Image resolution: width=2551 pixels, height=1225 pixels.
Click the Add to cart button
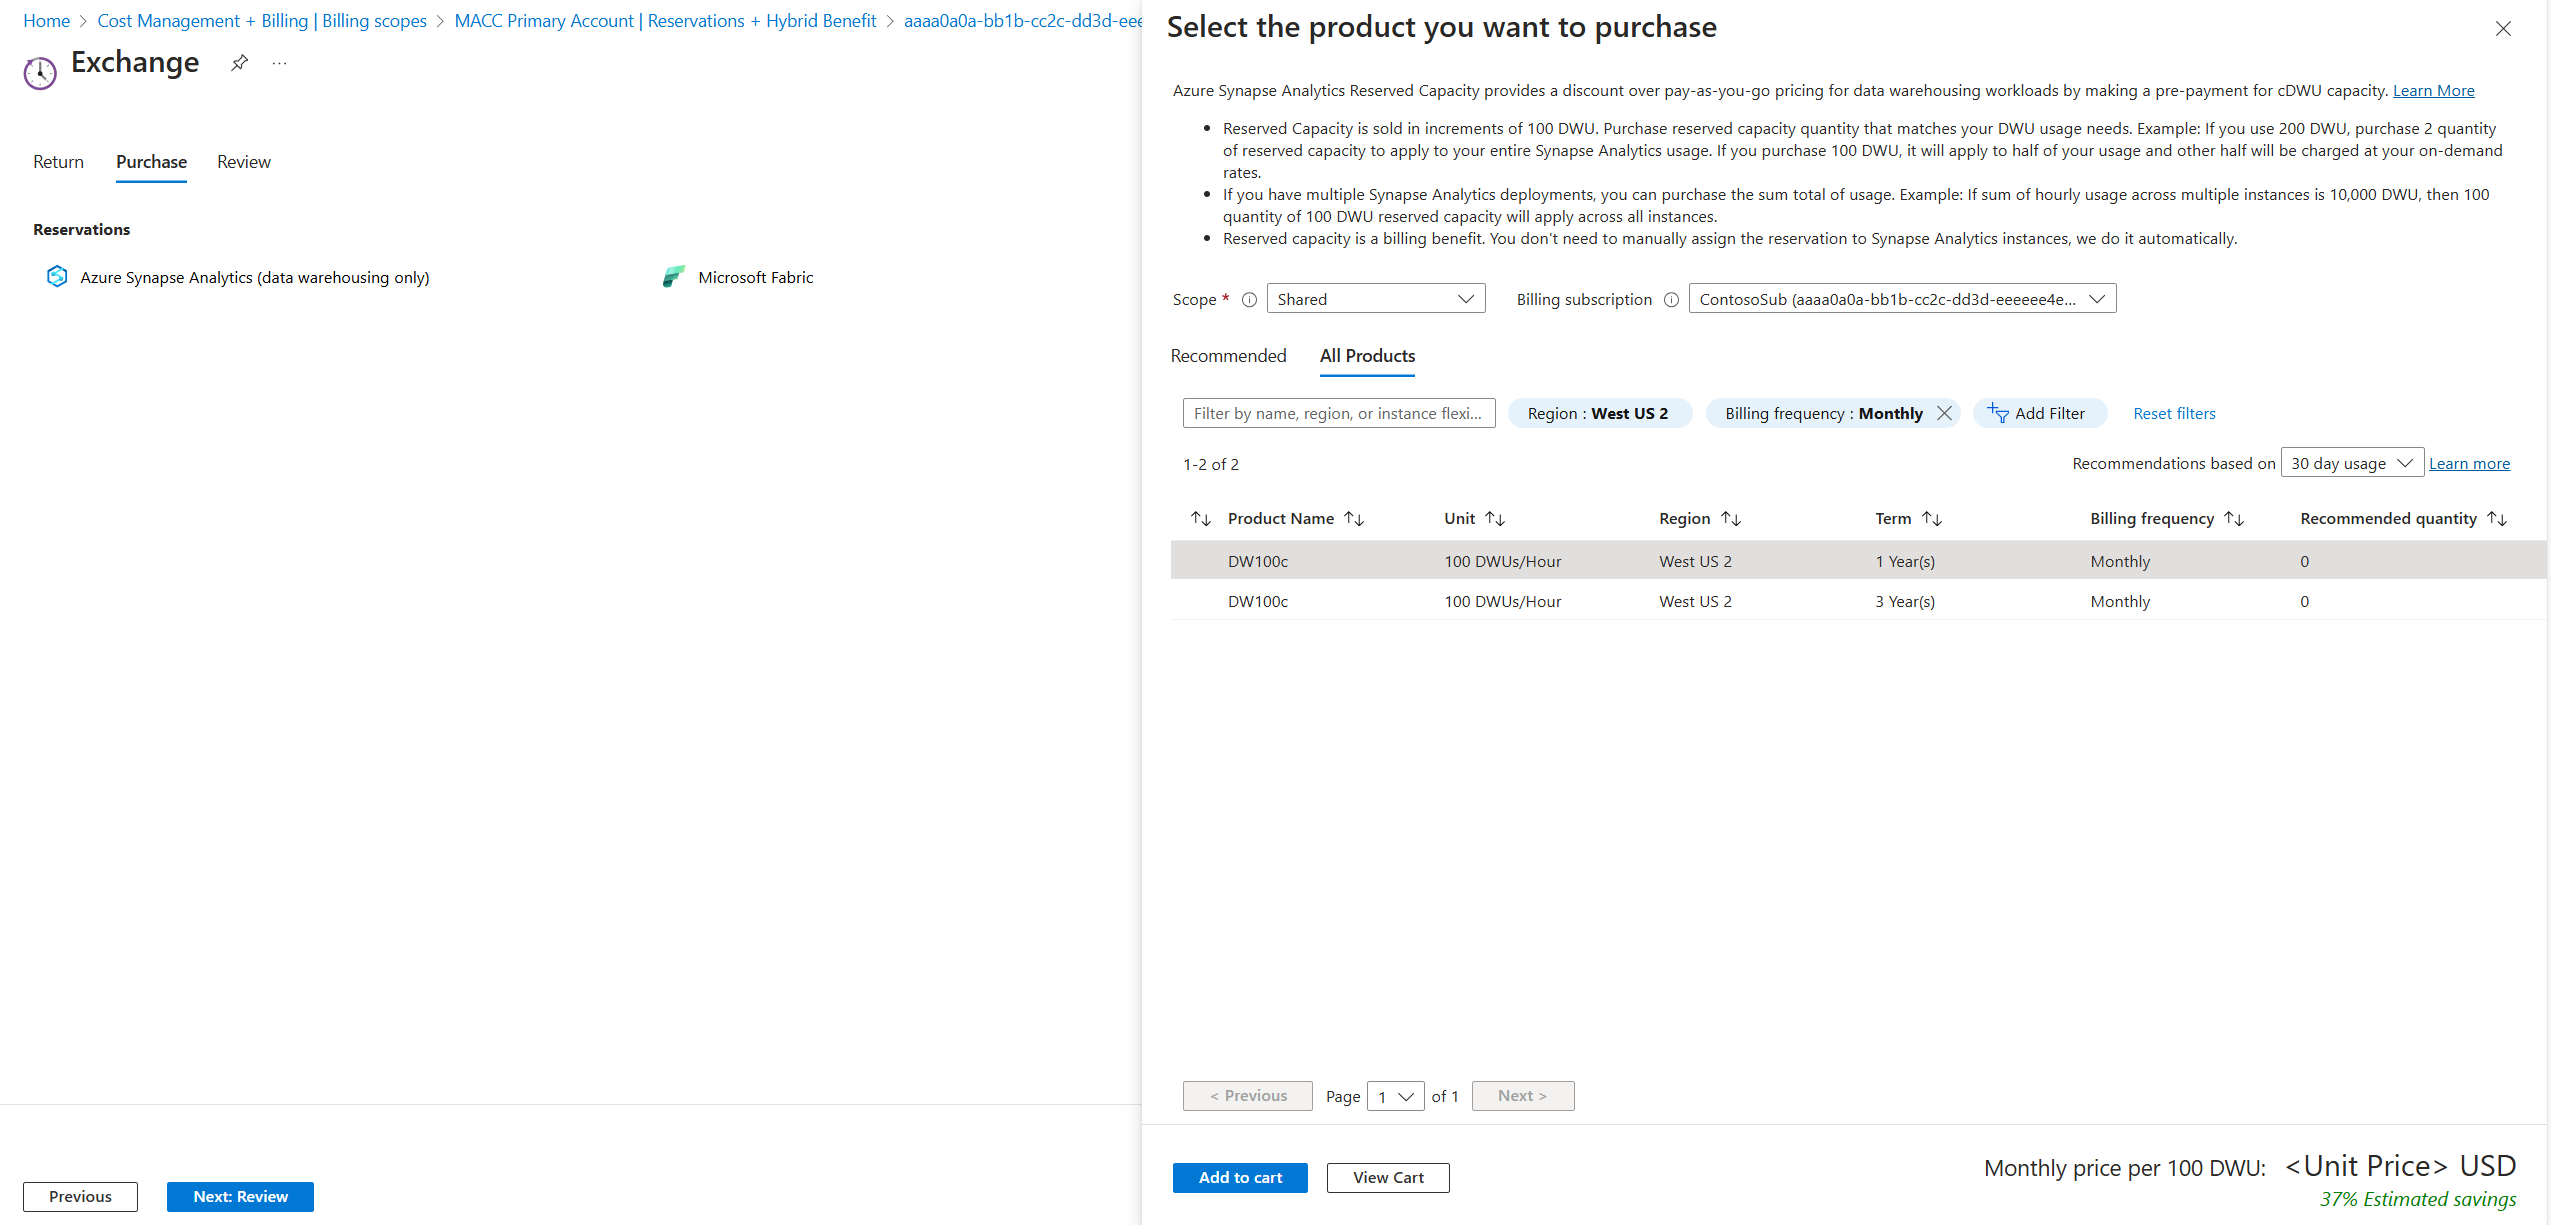click(x=1240, y=1177)
